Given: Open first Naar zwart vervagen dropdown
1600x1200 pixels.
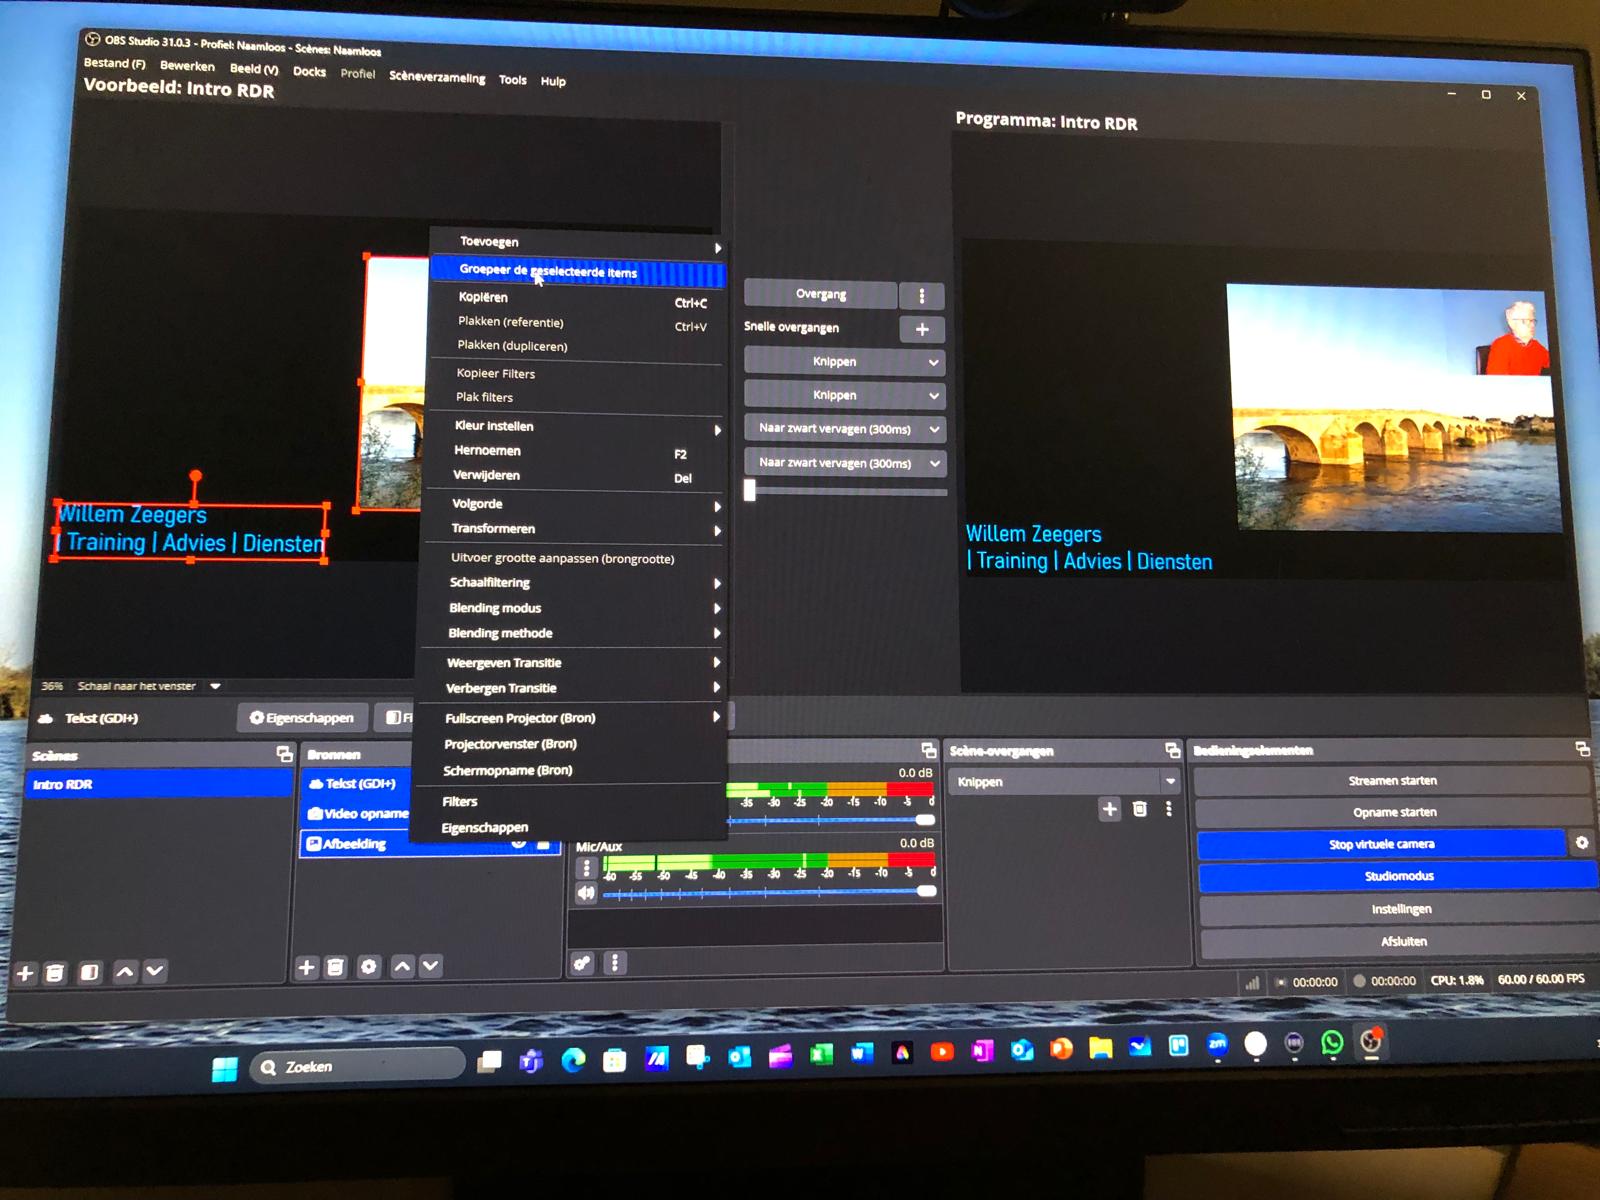Looking at the screenshot, I should click(845, 429).
